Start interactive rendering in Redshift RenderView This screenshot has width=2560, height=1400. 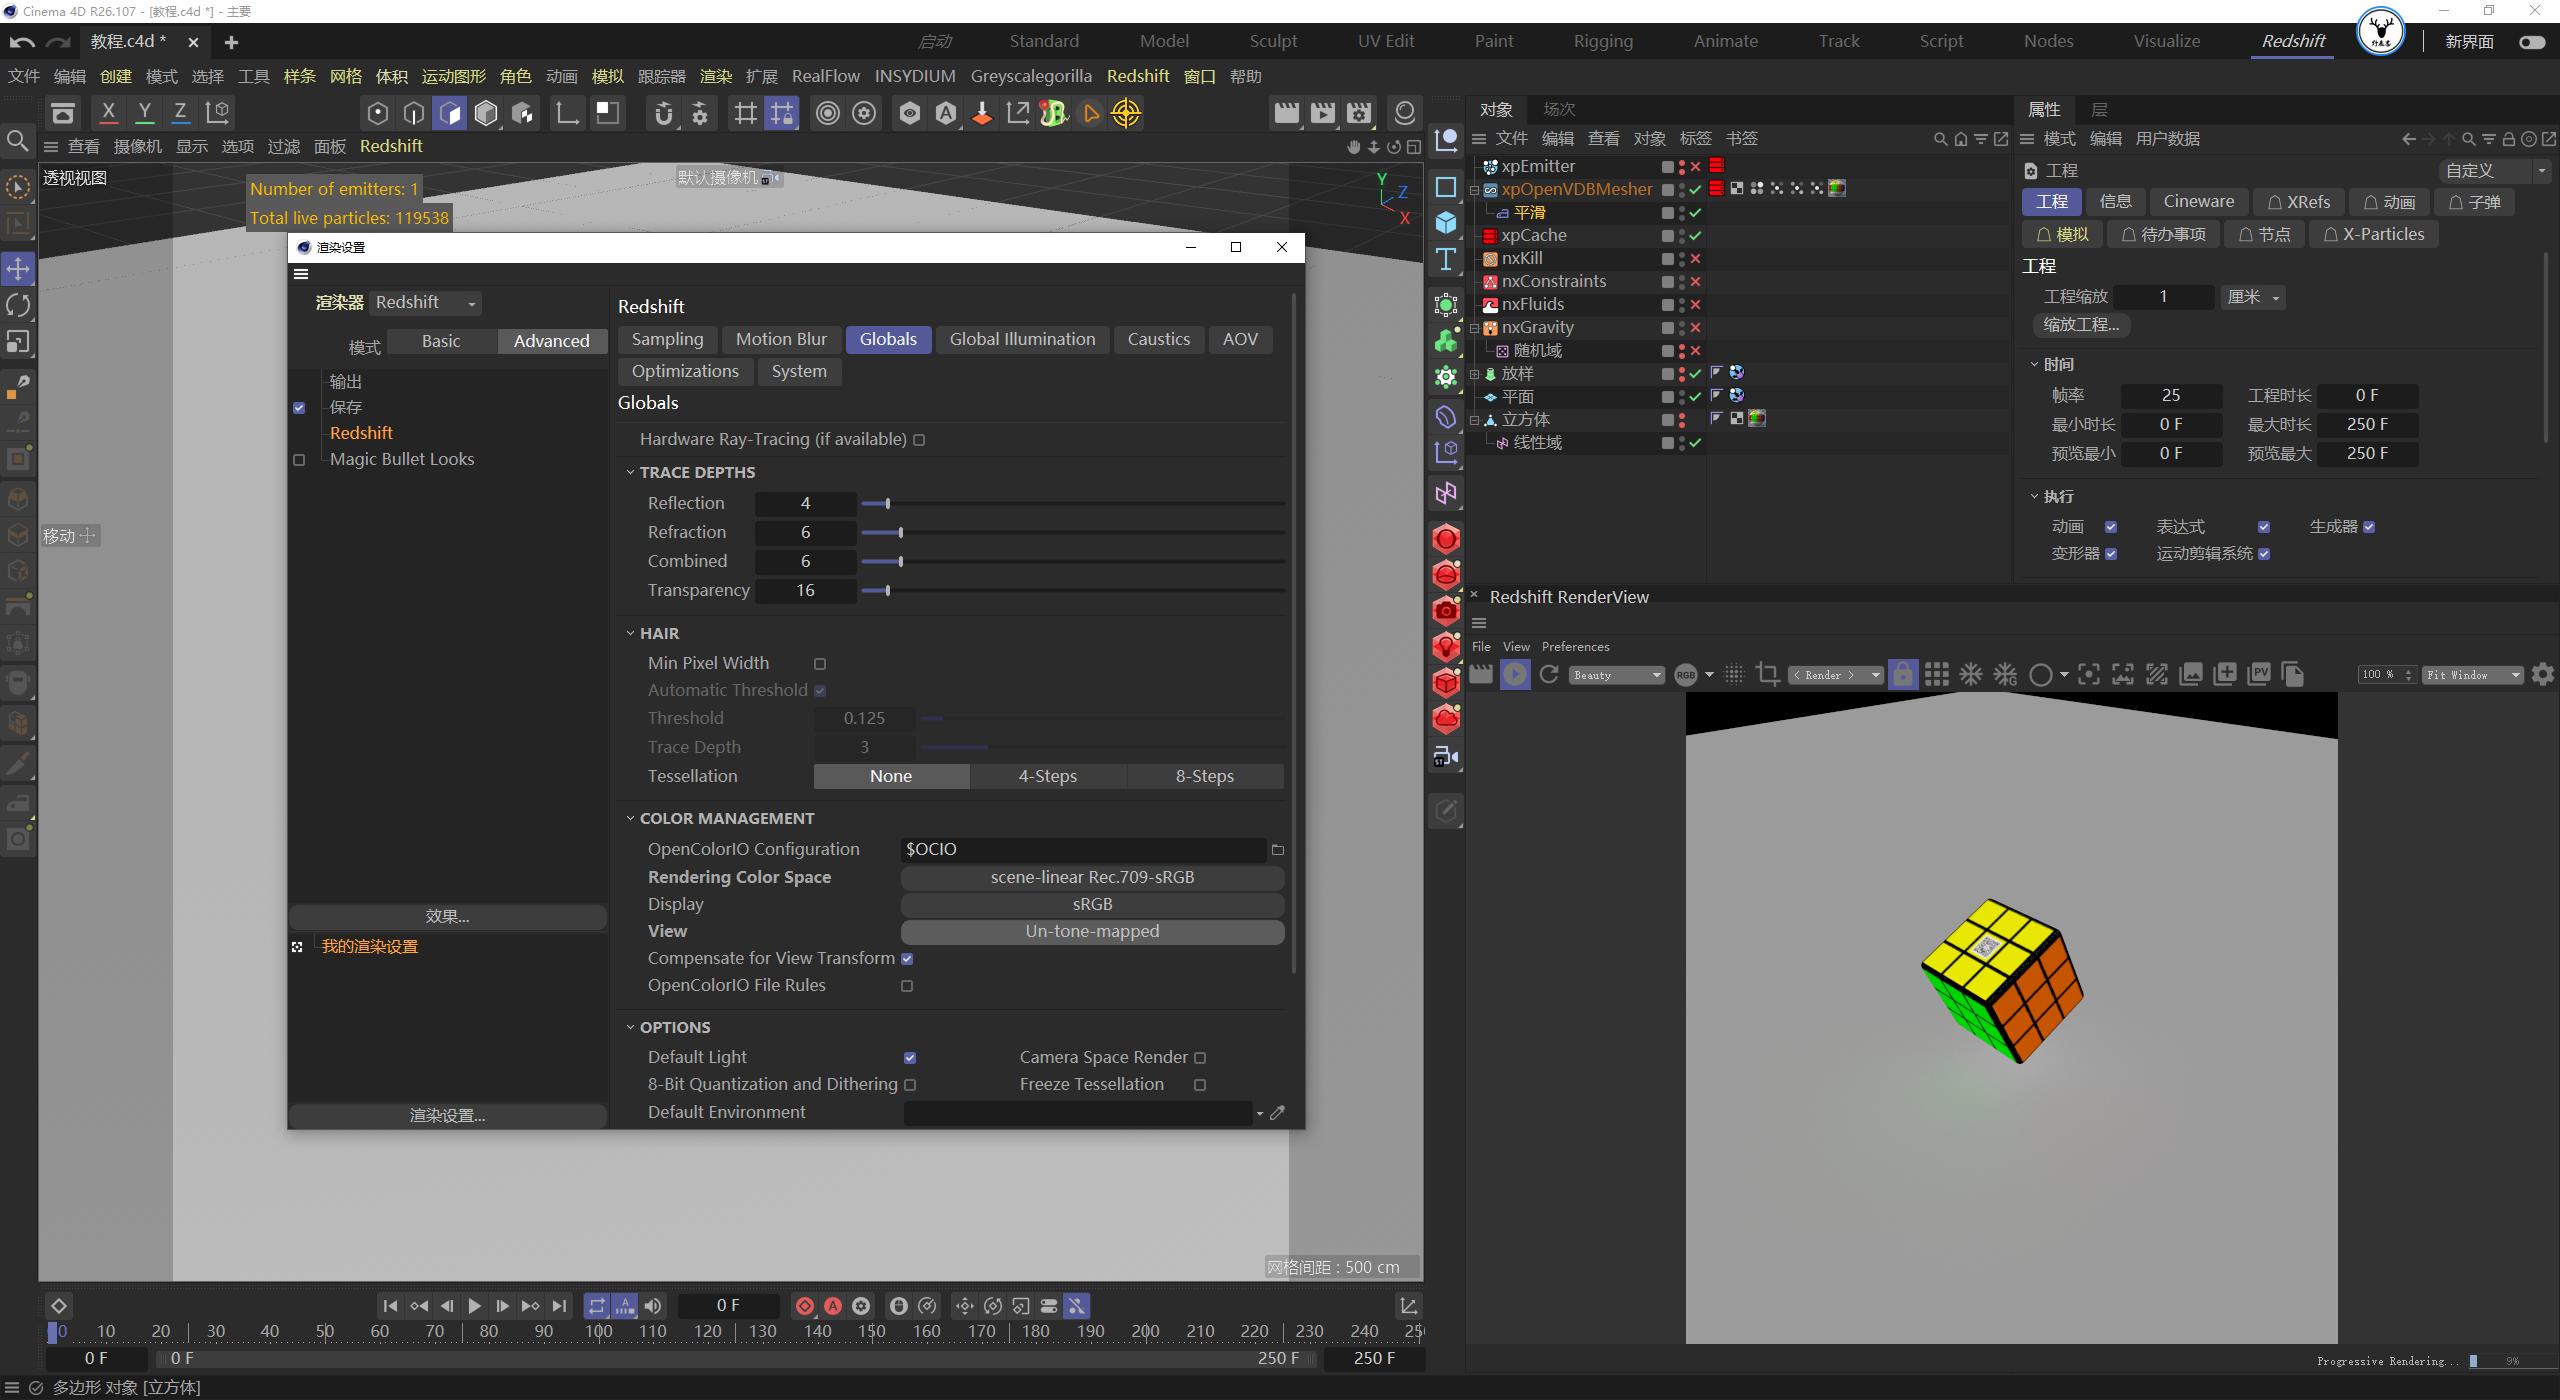(x=1515, y=675)
